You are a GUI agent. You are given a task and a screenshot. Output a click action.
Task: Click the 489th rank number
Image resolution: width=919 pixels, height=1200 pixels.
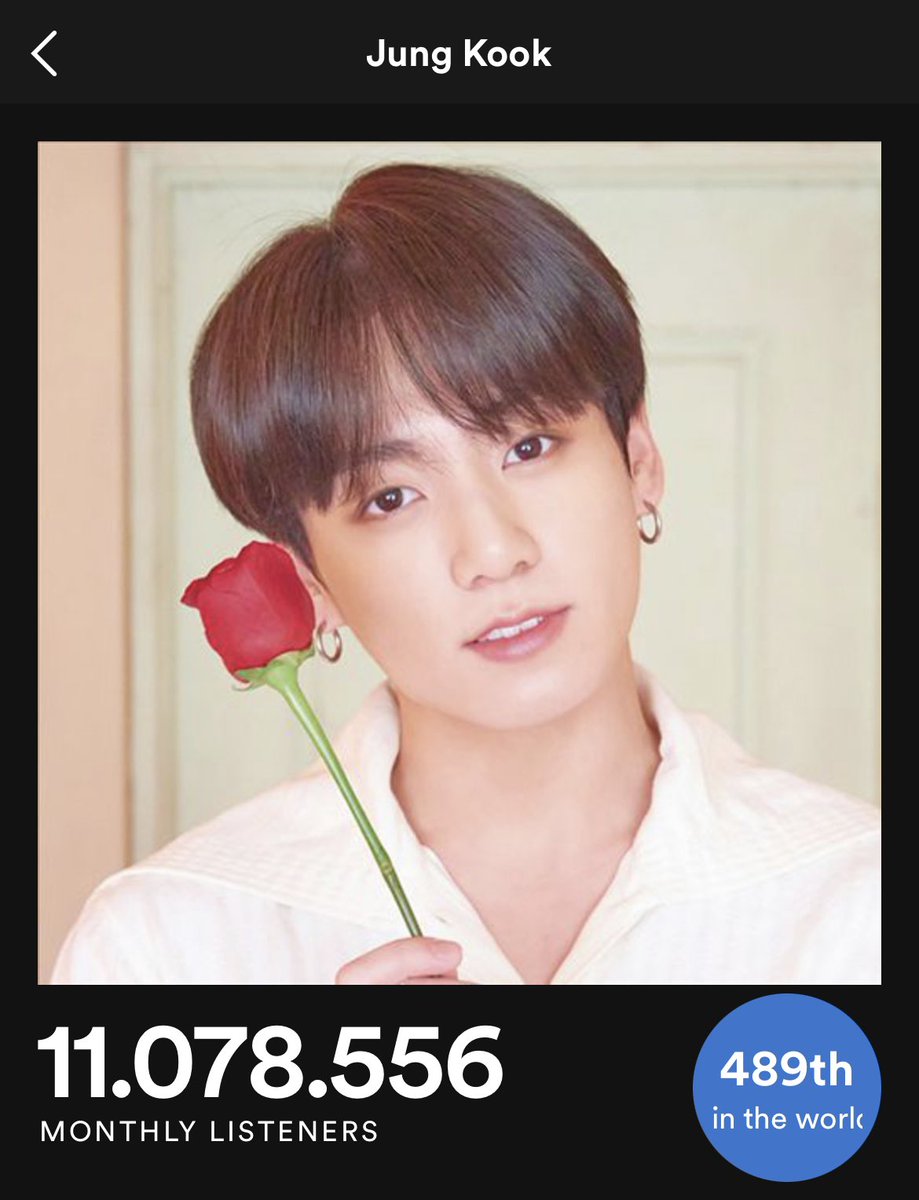point(786,1071)
